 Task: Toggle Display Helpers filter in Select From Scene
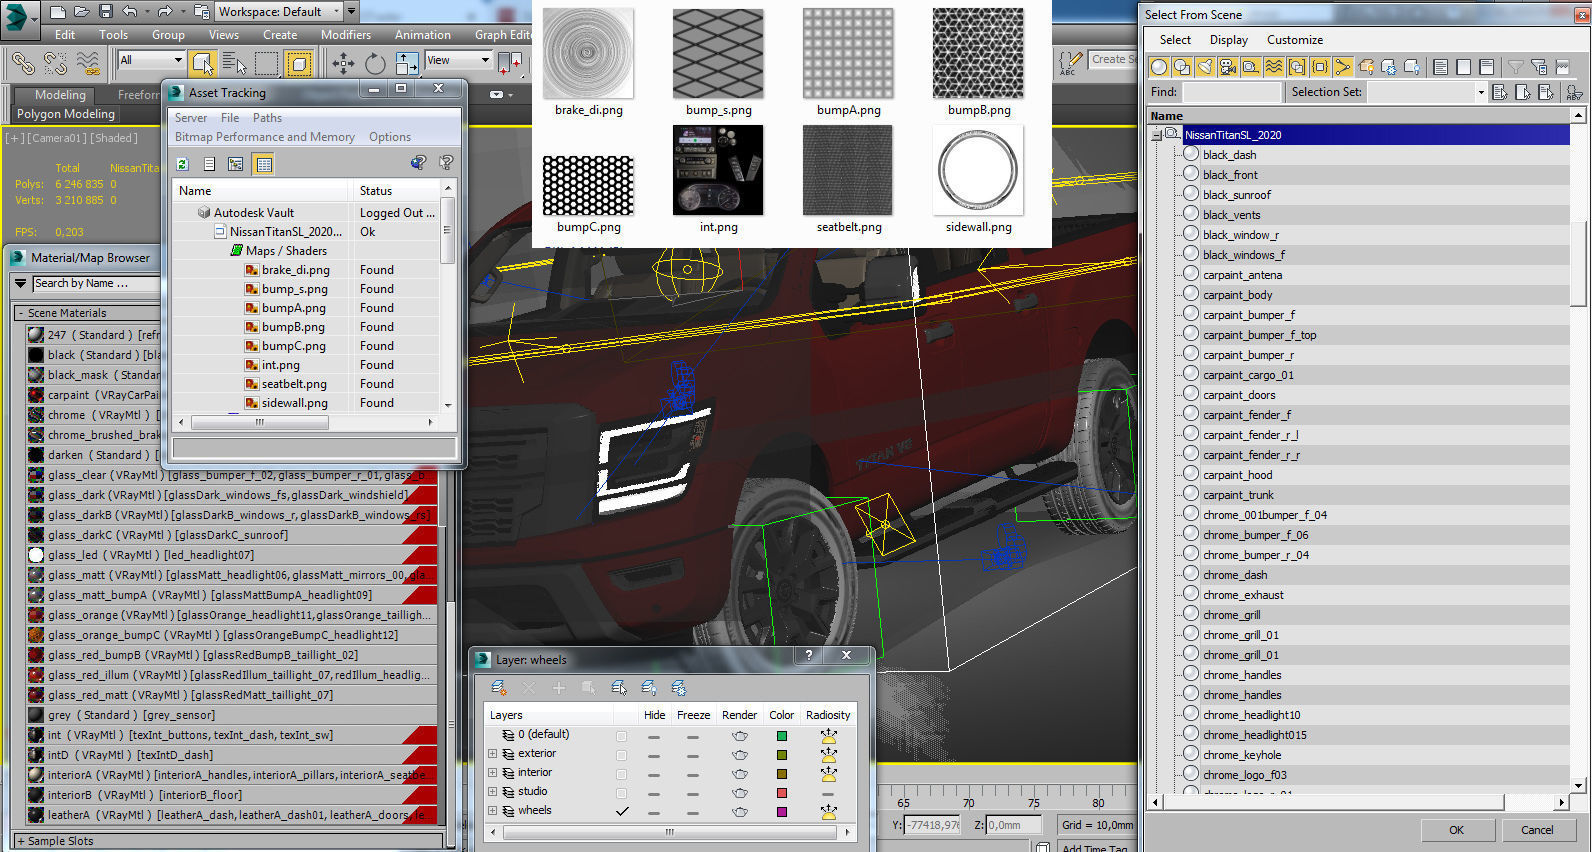click(1251, 67)
